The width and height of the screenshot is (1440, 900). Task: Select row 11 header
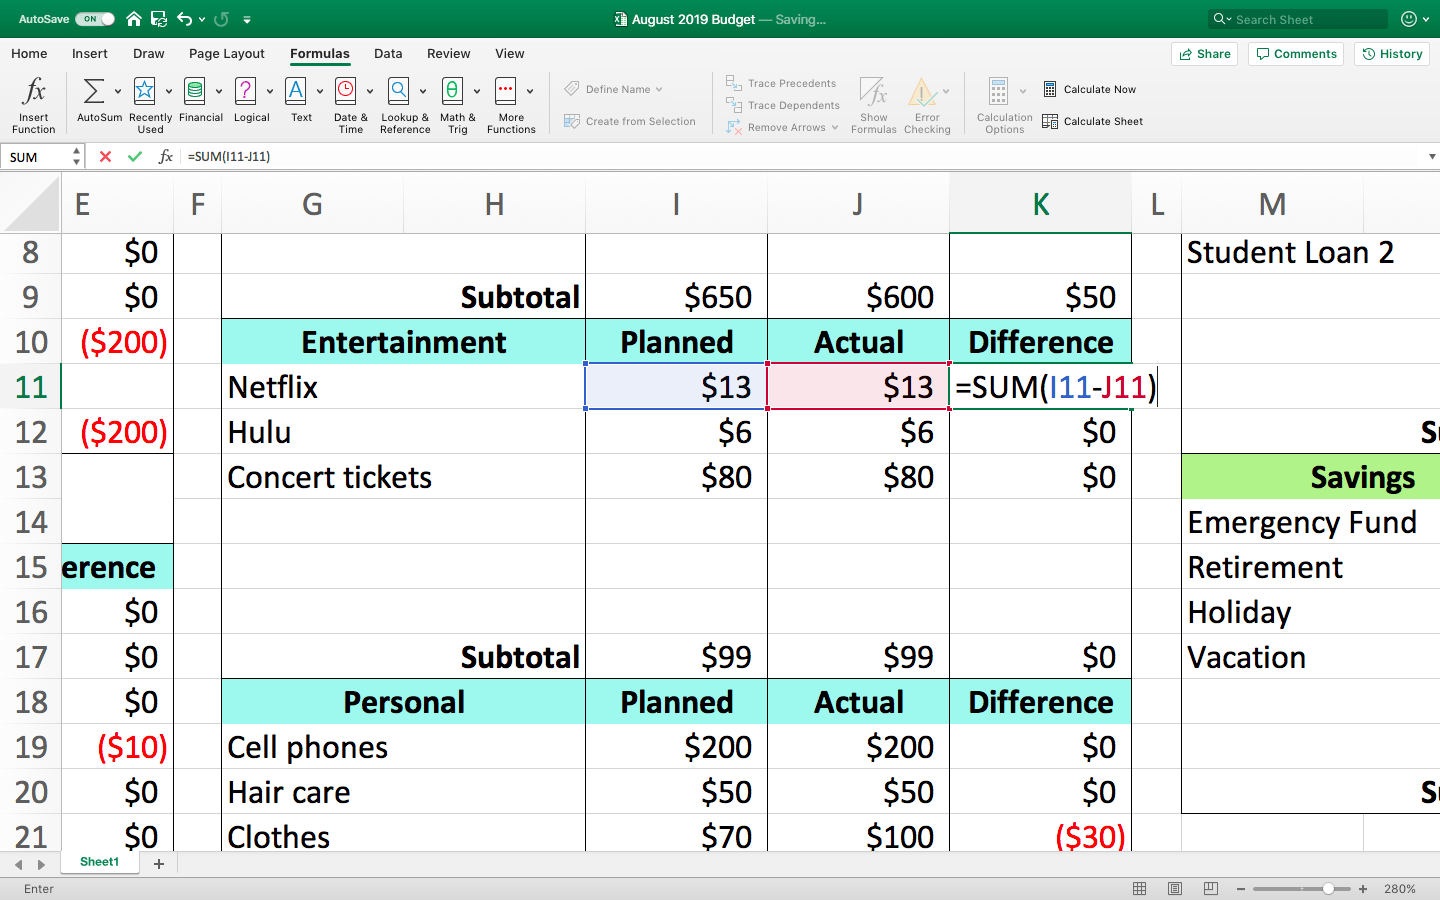click(x=31, y=386)
